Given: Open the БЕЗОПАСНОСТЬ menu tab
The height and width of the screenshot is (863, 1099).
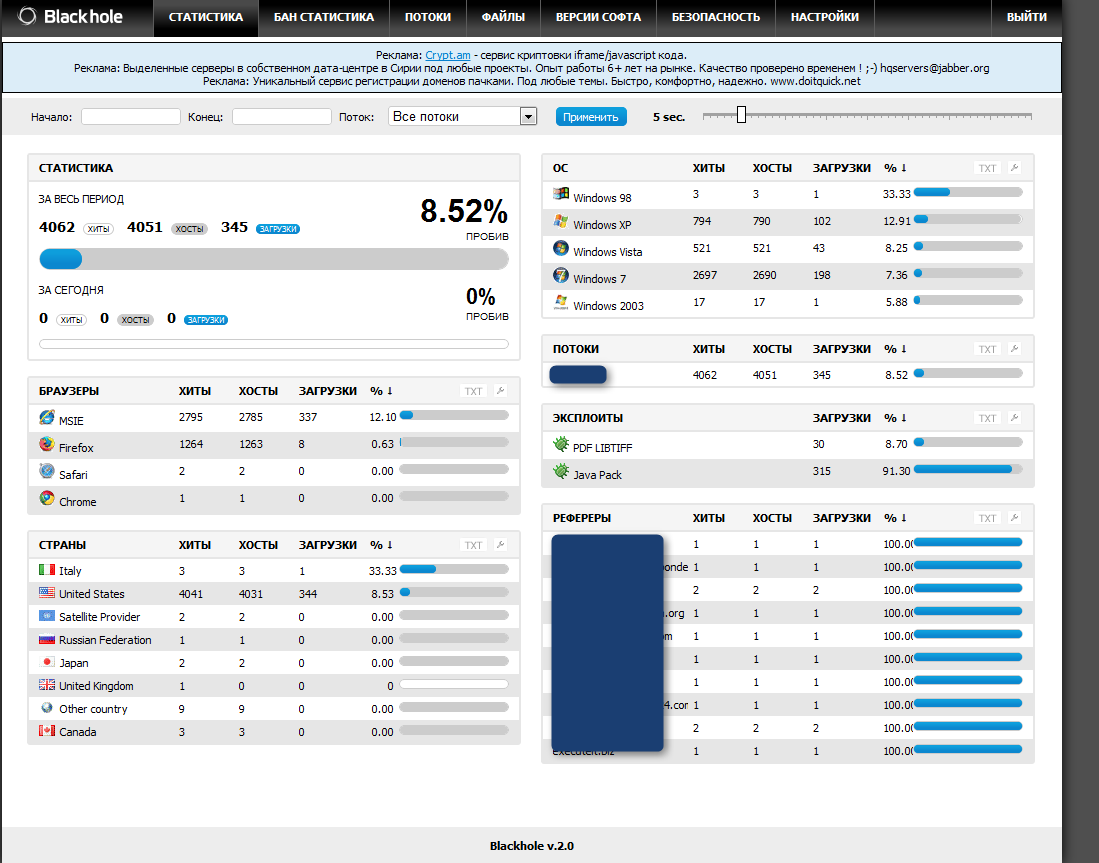Looking at the screenshot, I should [x=716, y=17].
